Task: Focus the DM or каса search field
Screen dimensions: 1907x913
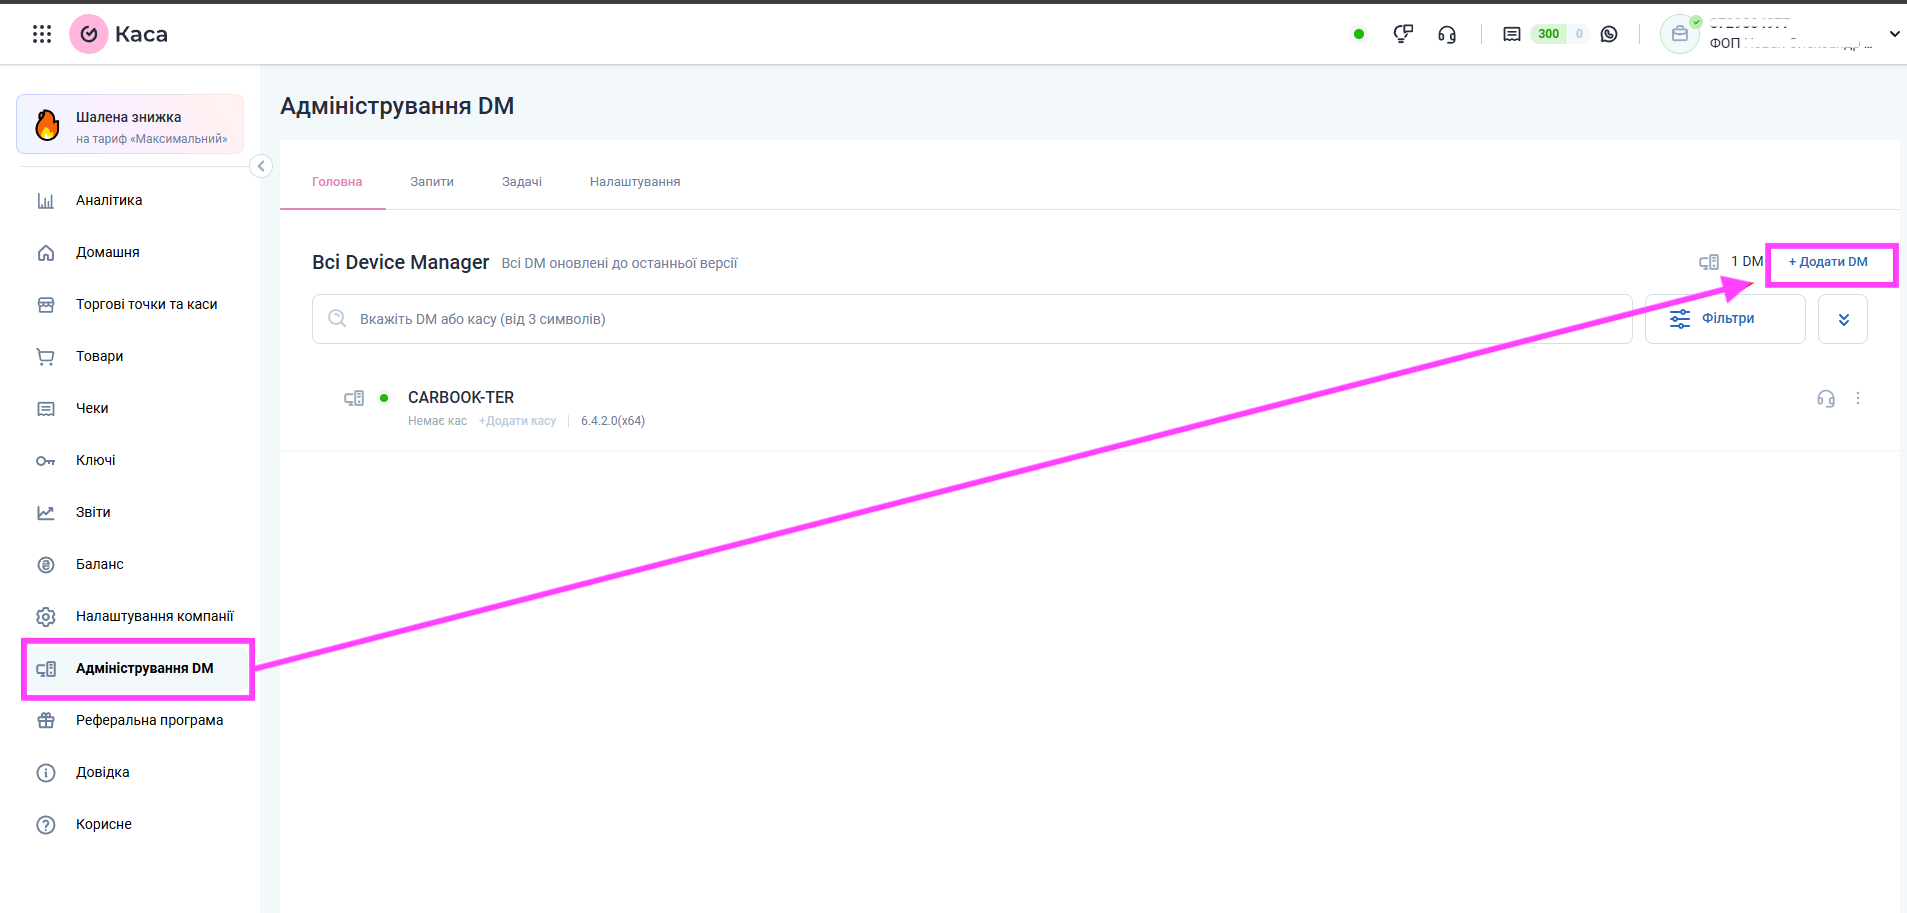Action: click(970, 319)
